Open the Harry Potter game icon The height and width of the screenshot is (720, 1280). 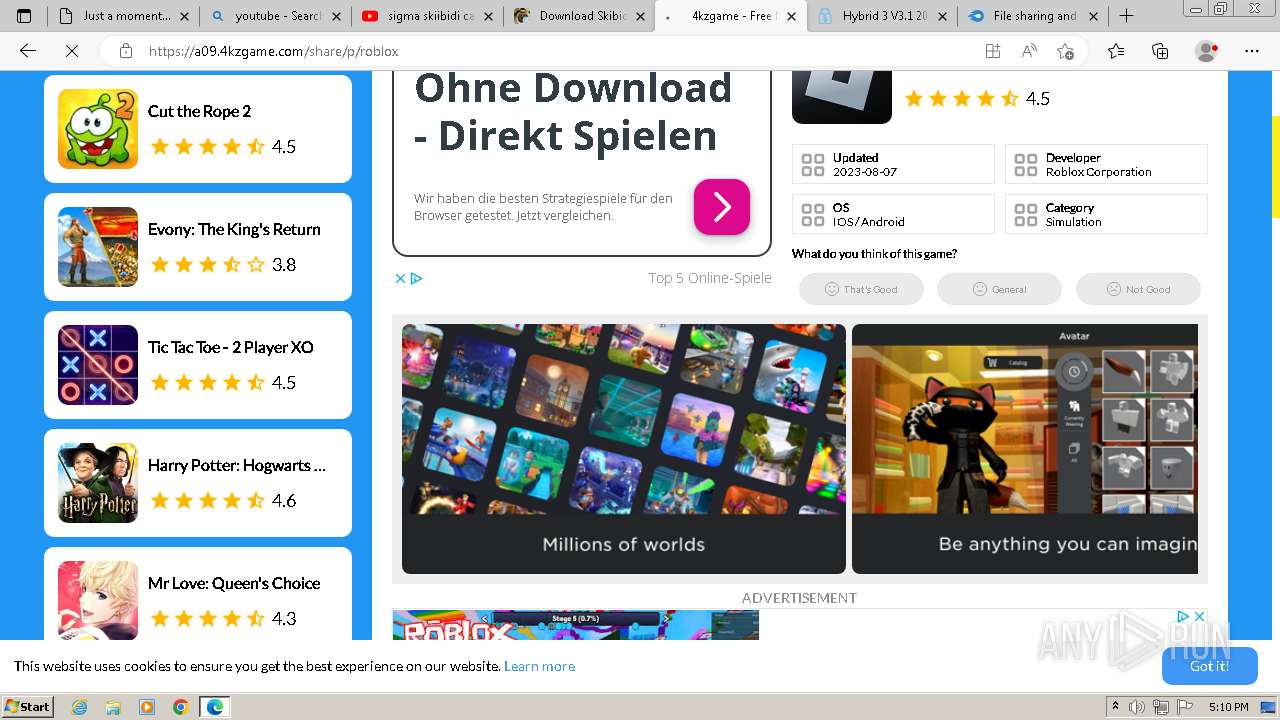[x=98, y=483]
